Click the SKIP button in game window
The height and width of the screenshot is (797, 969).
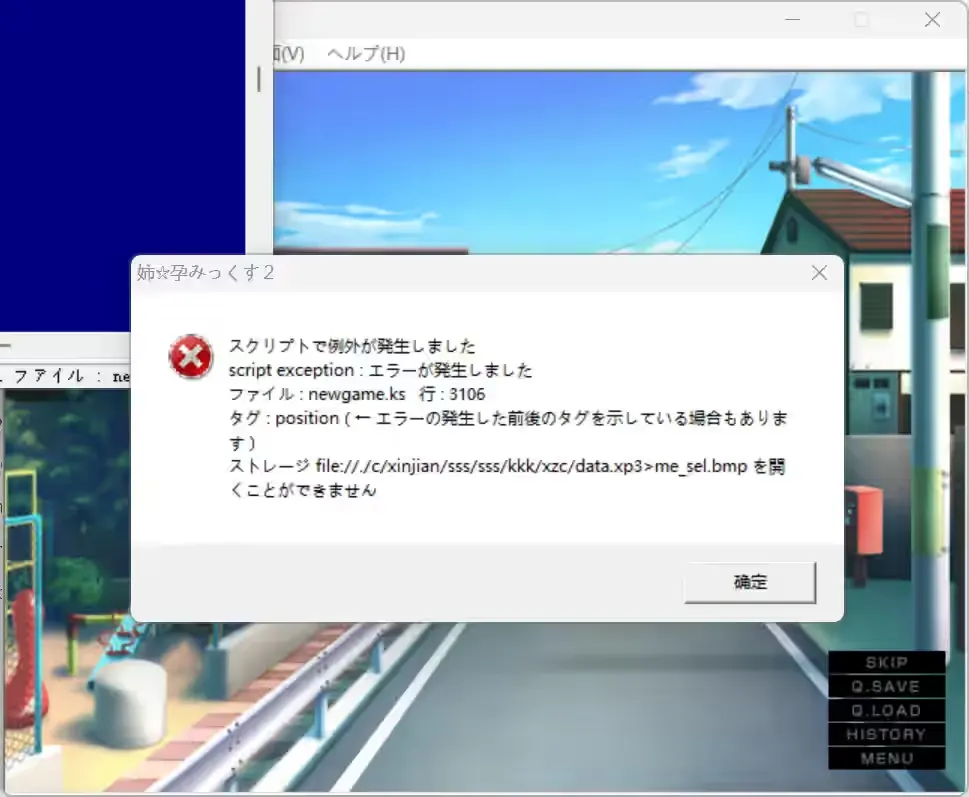click(887, 662)
